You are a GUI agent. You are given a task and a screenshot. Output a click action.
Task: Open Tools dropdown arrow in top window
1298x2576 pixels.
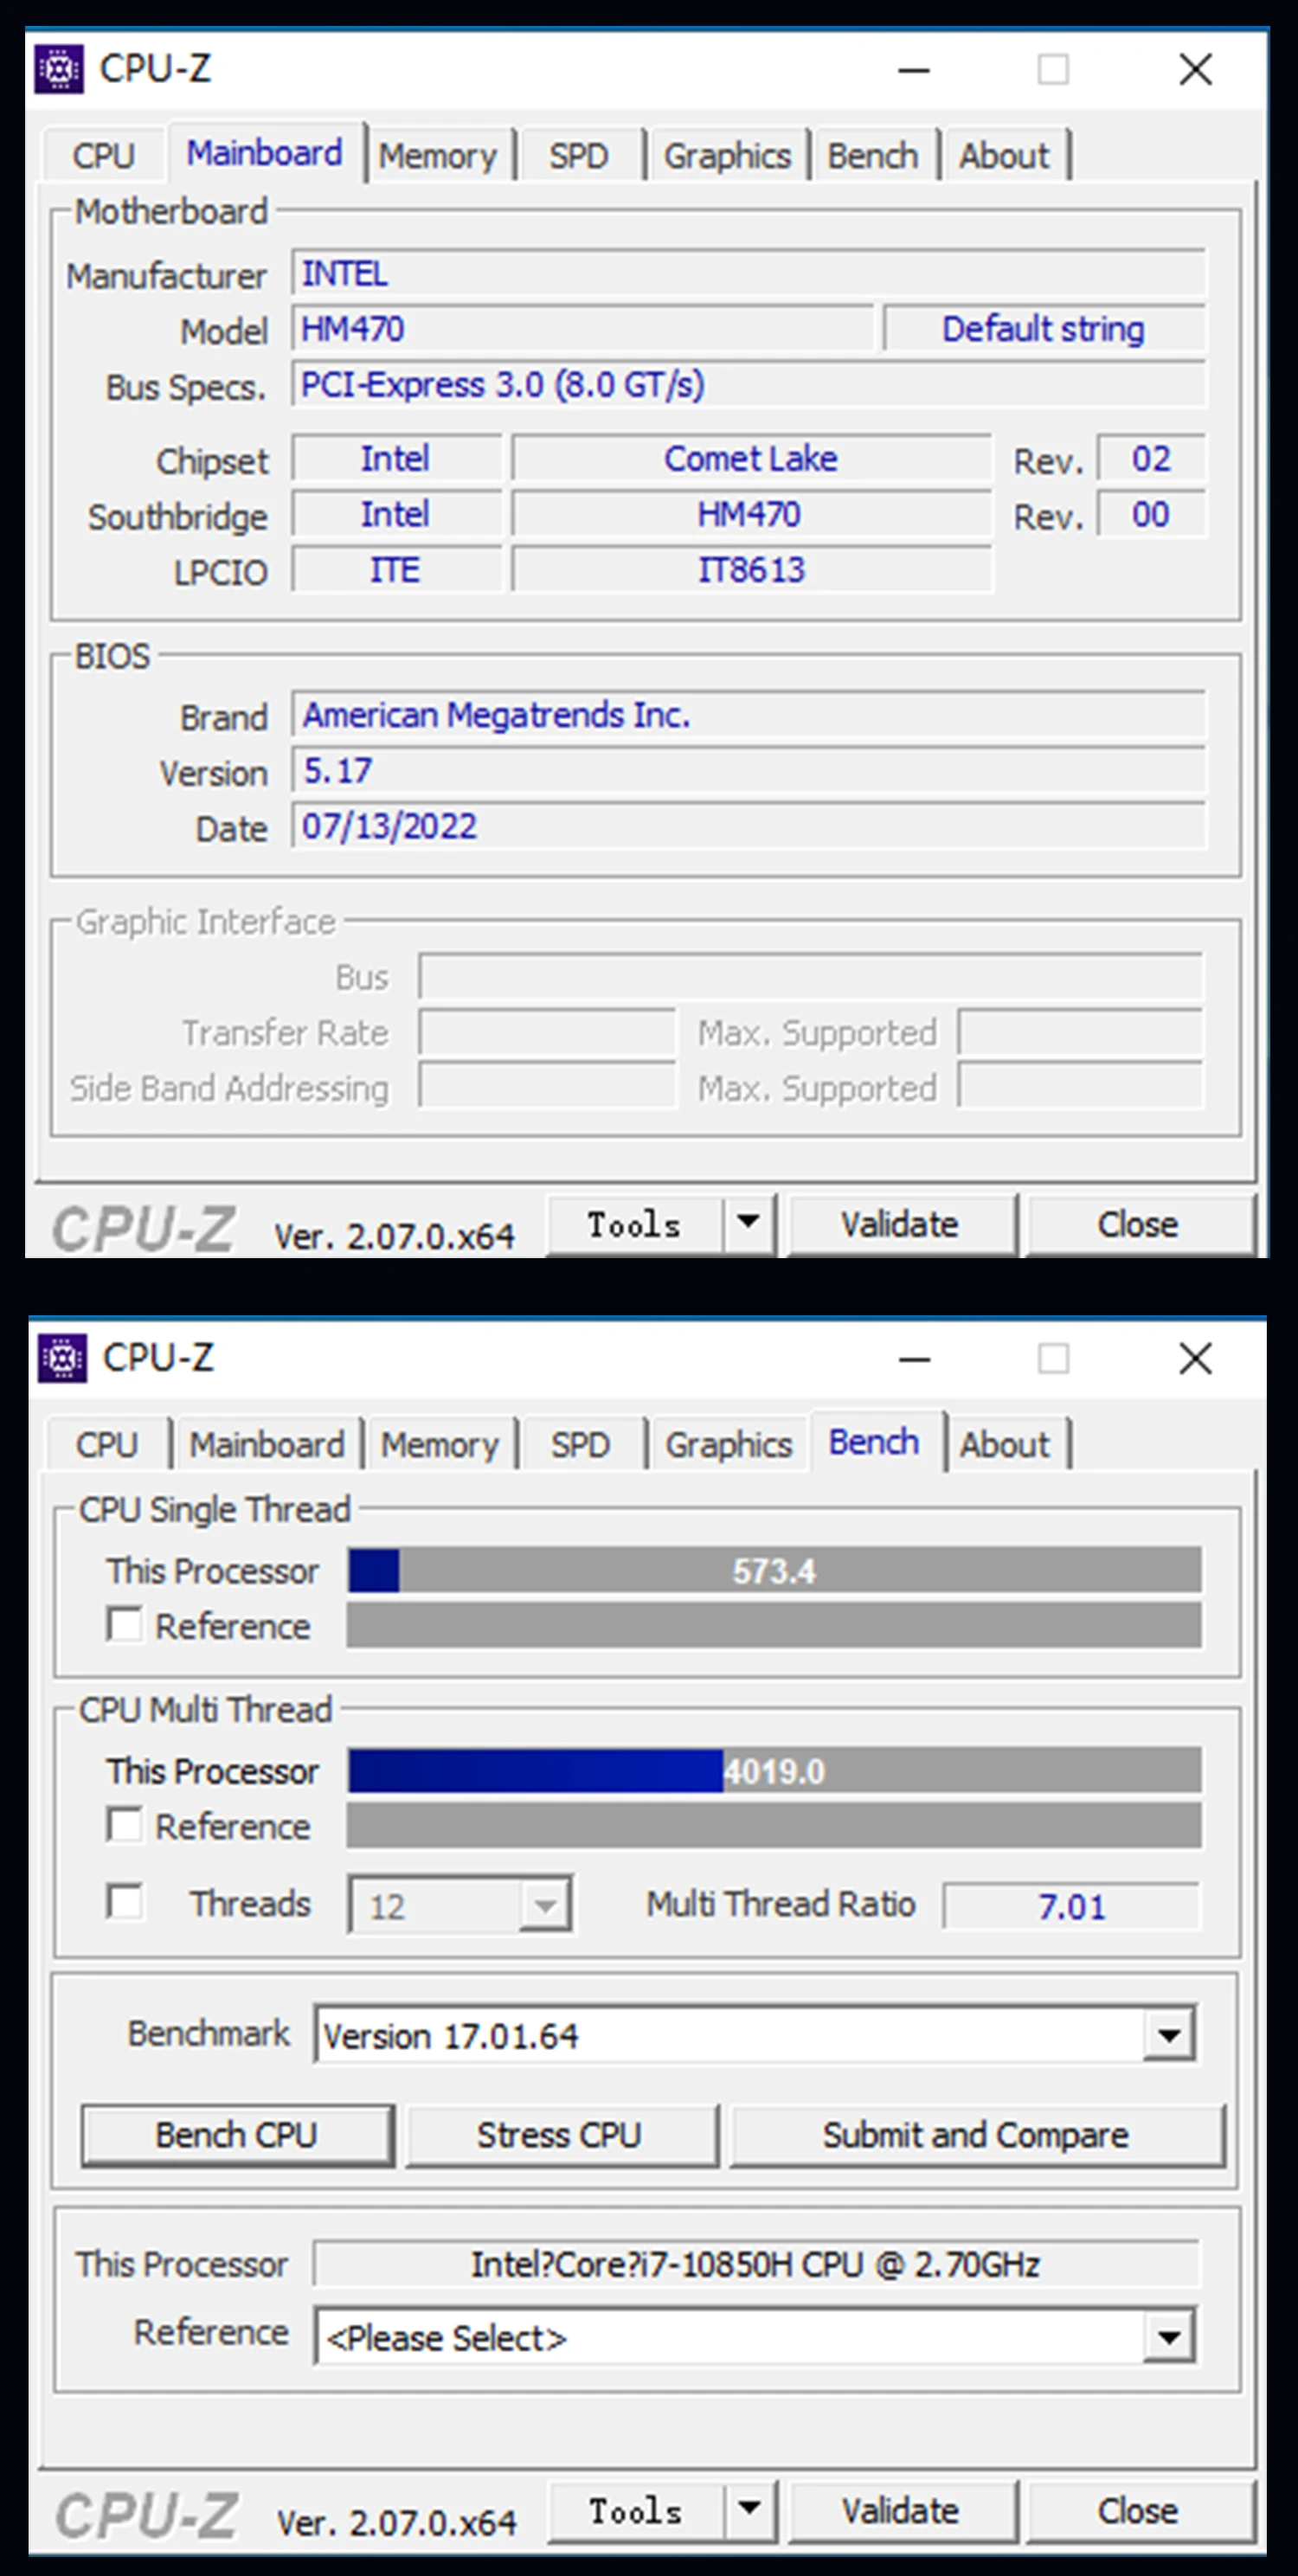tap(748, 1222)
